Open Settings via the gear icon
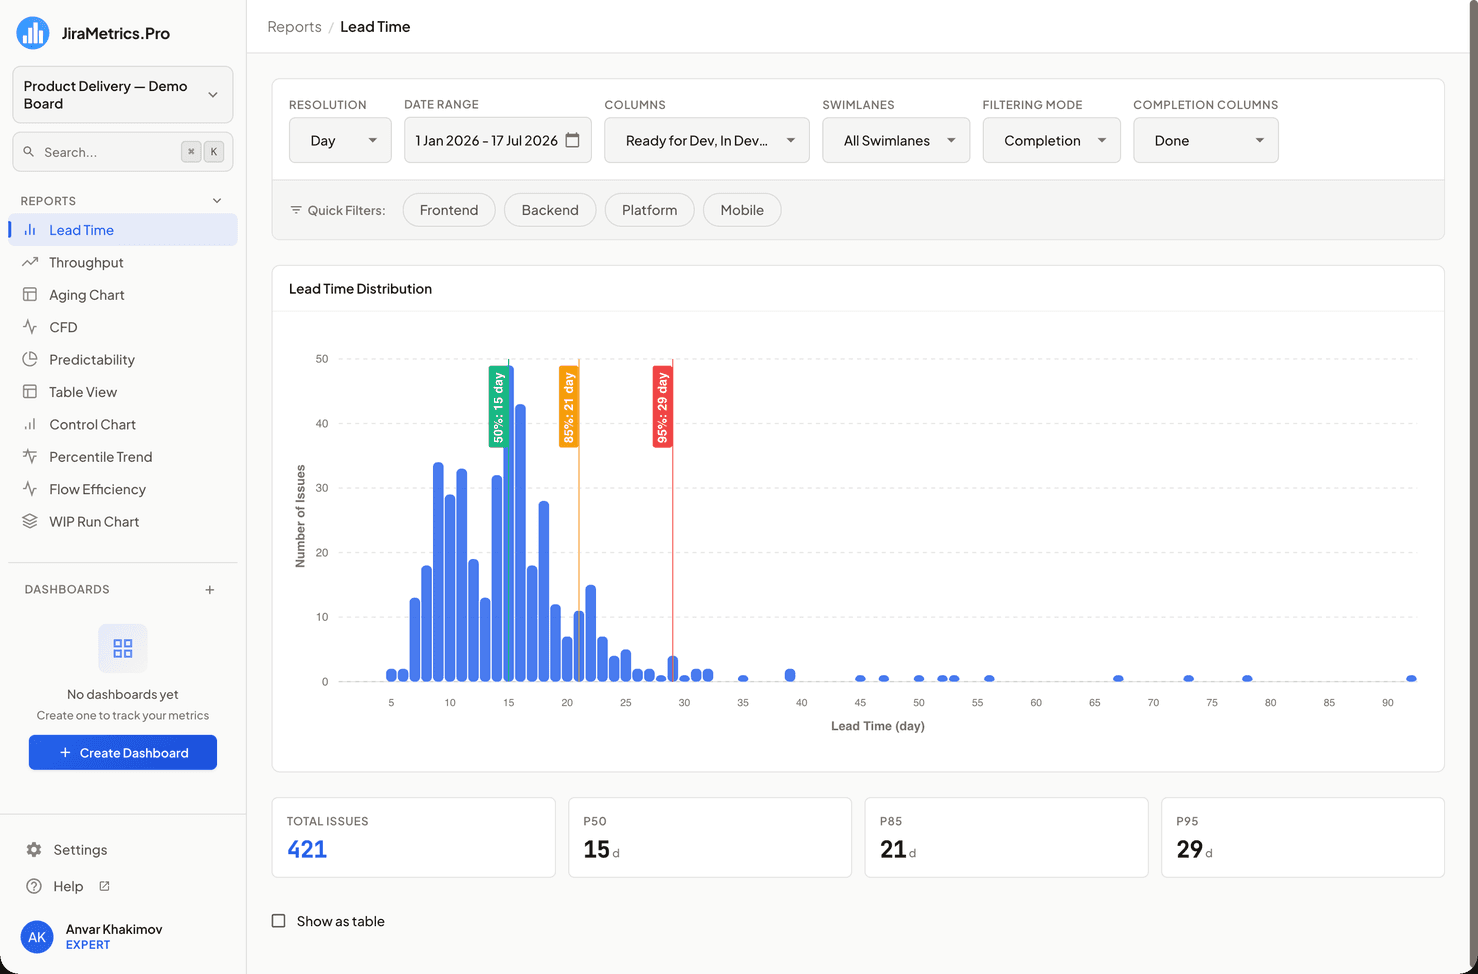 click(x=34, y=850)
